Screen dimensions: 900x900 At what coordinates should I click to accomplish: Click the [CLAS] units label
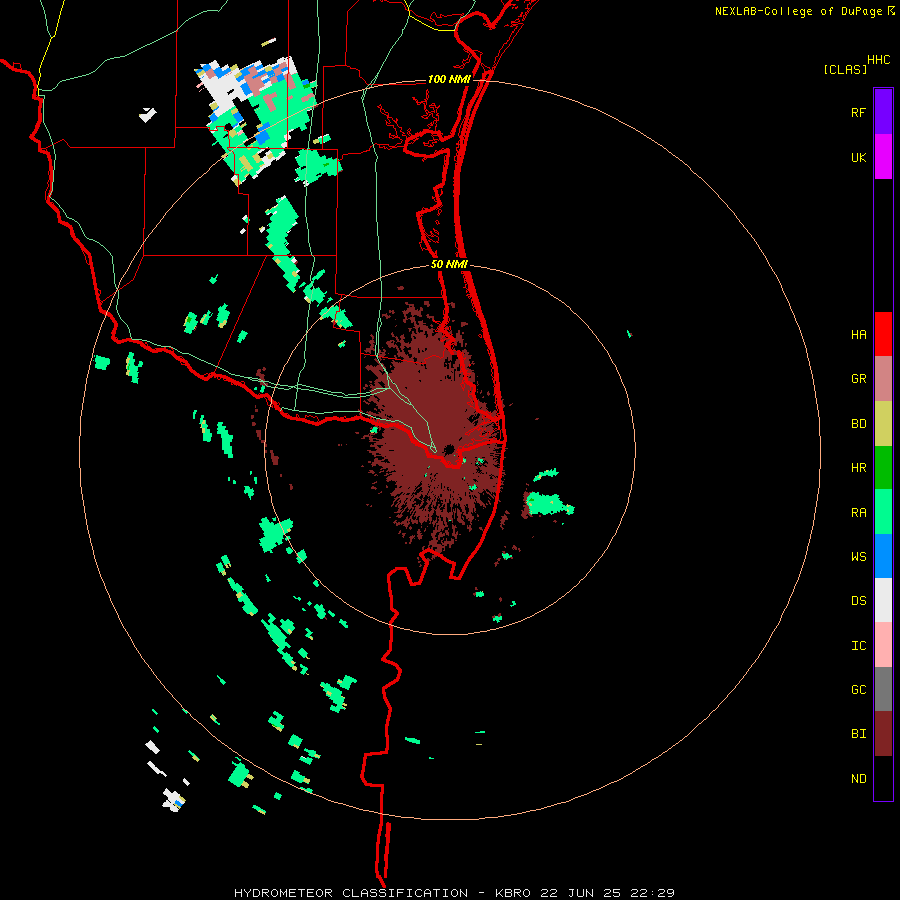click(x=845, y=69)
